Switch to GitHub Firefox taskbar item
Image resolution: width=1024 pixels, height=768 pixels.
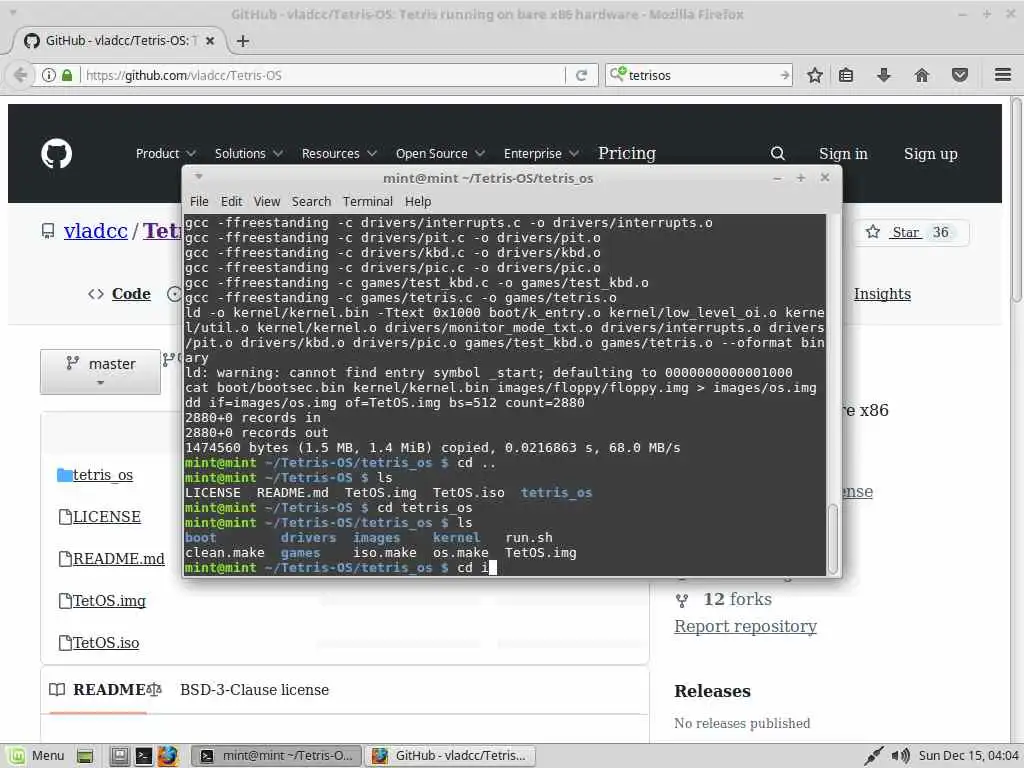pos(450,756)
